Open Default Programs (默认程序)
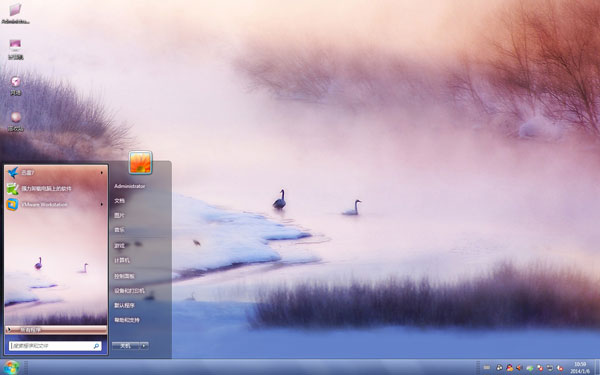The width and height of the screenshot is (600, 375). tap(124, 305)
